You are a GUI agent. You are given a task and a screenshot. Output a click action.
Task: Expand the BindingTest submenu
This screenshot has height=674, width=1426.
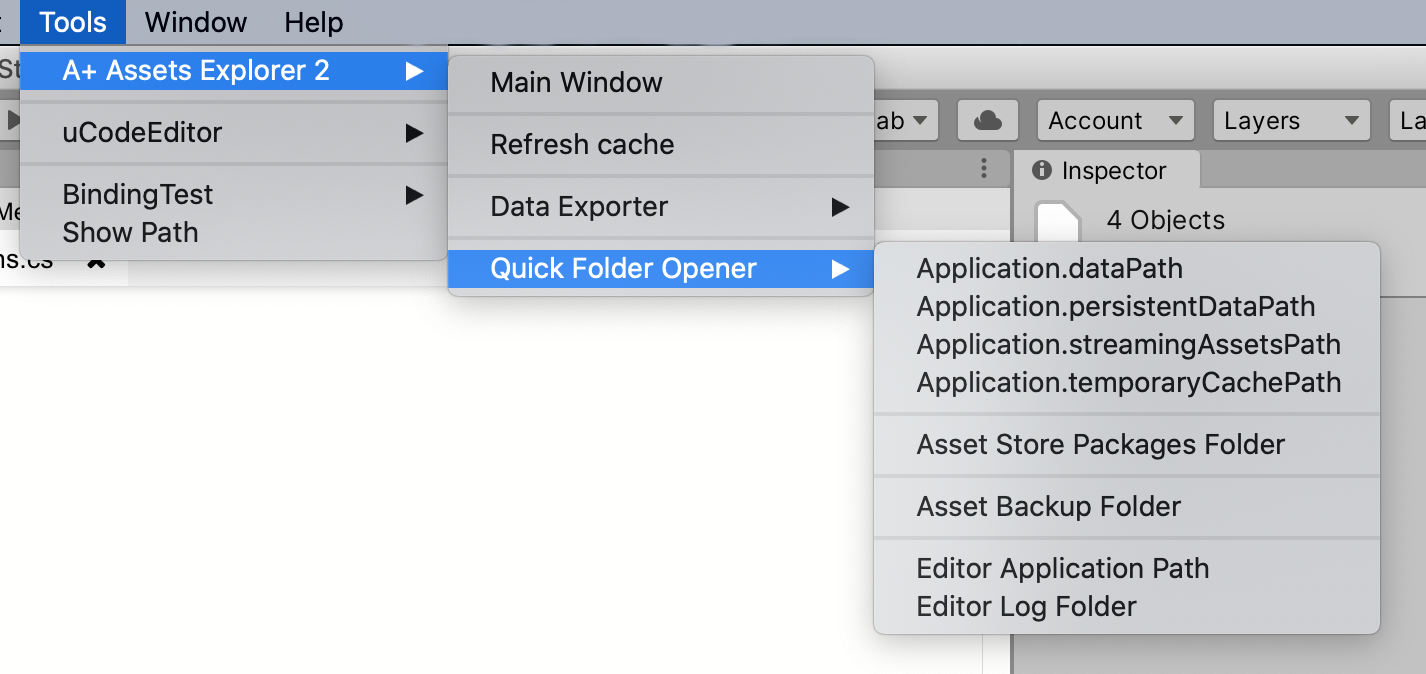234,195
